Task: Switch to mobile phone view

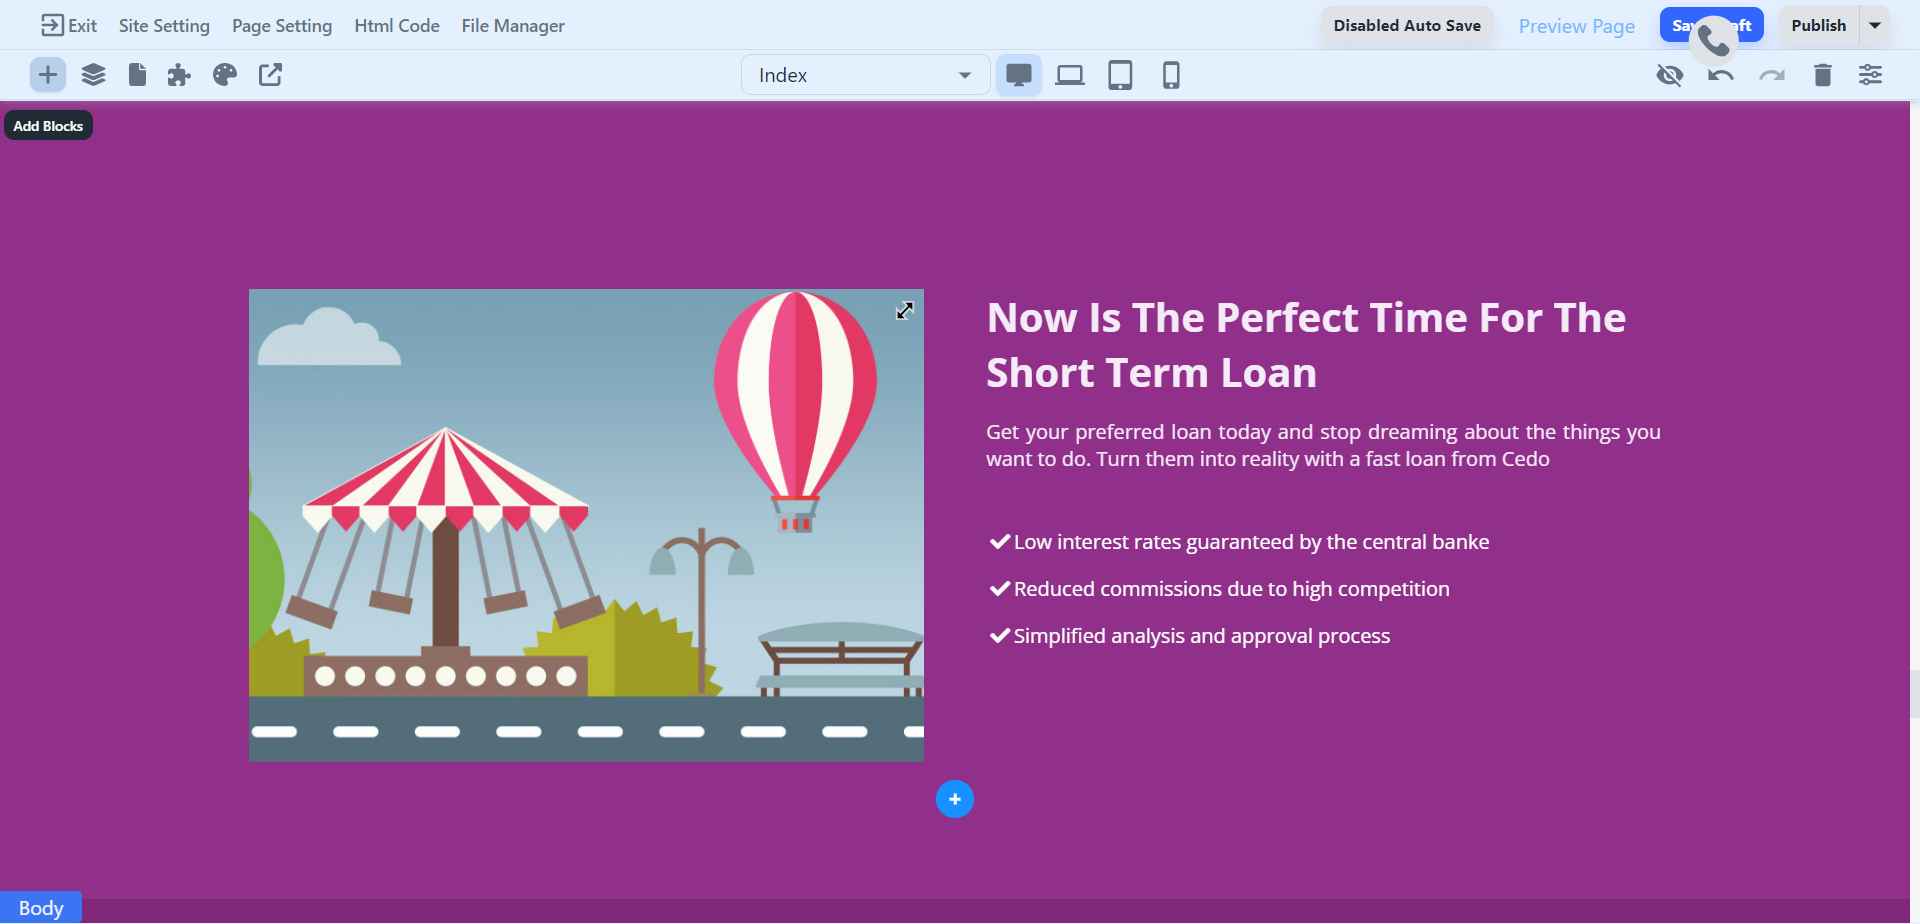Action: [1171, 75]
